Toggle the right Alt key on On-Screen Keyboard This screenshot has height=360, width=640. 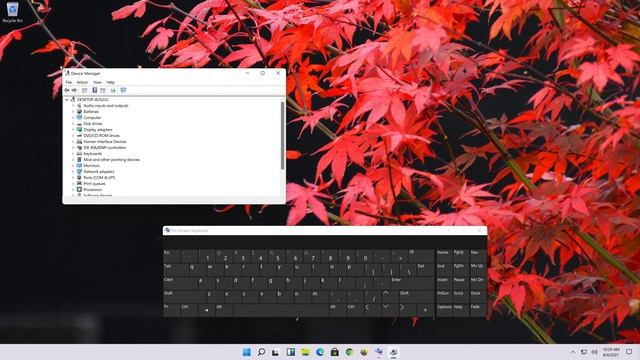click(x=338, y=309)
